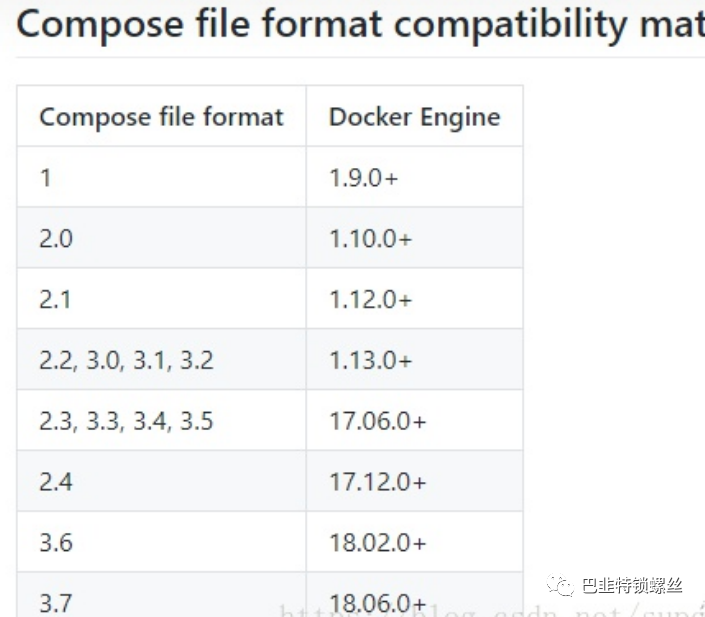Select the 2.3, 3.3, 3.4, 3.5 cell
705x617 pixels.
(161, 420)
